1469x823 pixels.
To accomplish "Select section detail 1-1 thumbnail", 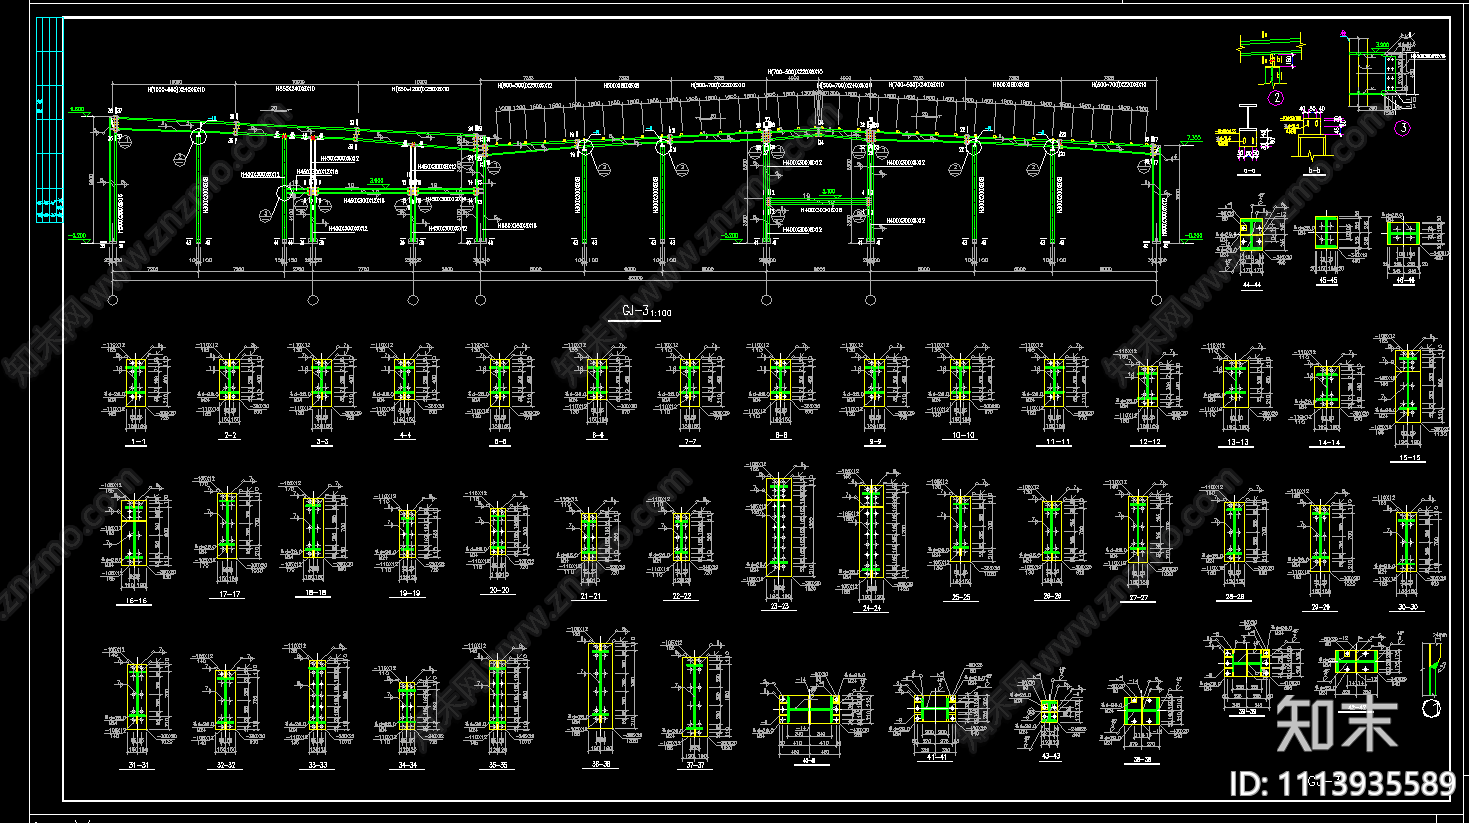I will coord(137,386).
